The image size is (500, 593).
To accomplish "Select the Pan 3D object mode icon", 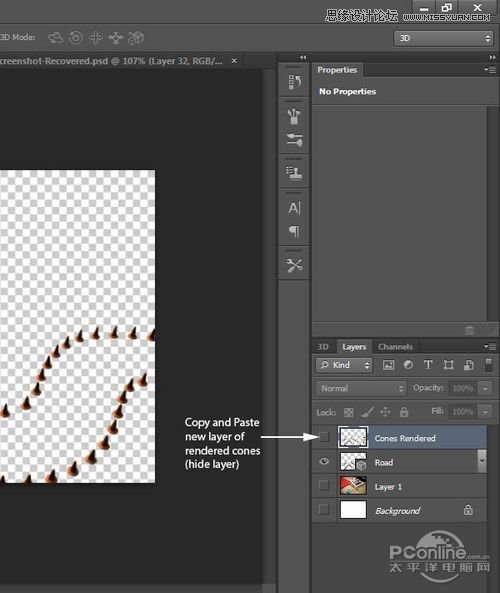I will [x=96, y=37].
